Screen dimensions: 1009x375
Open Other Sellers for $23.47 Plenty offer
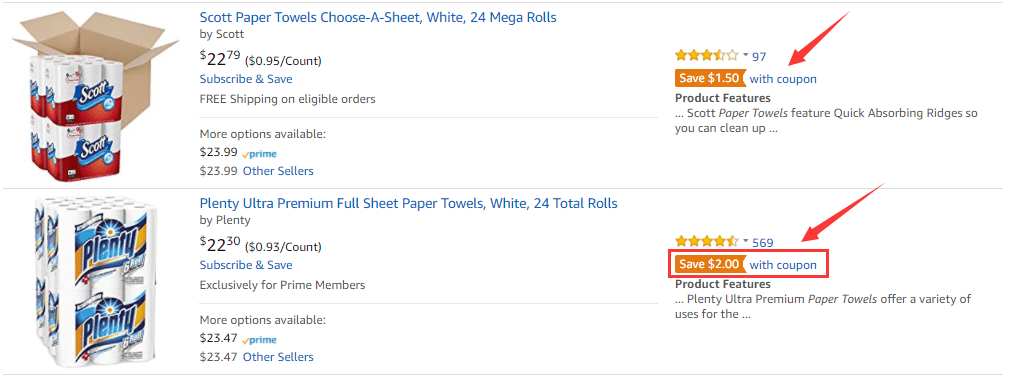click(278, 357)
